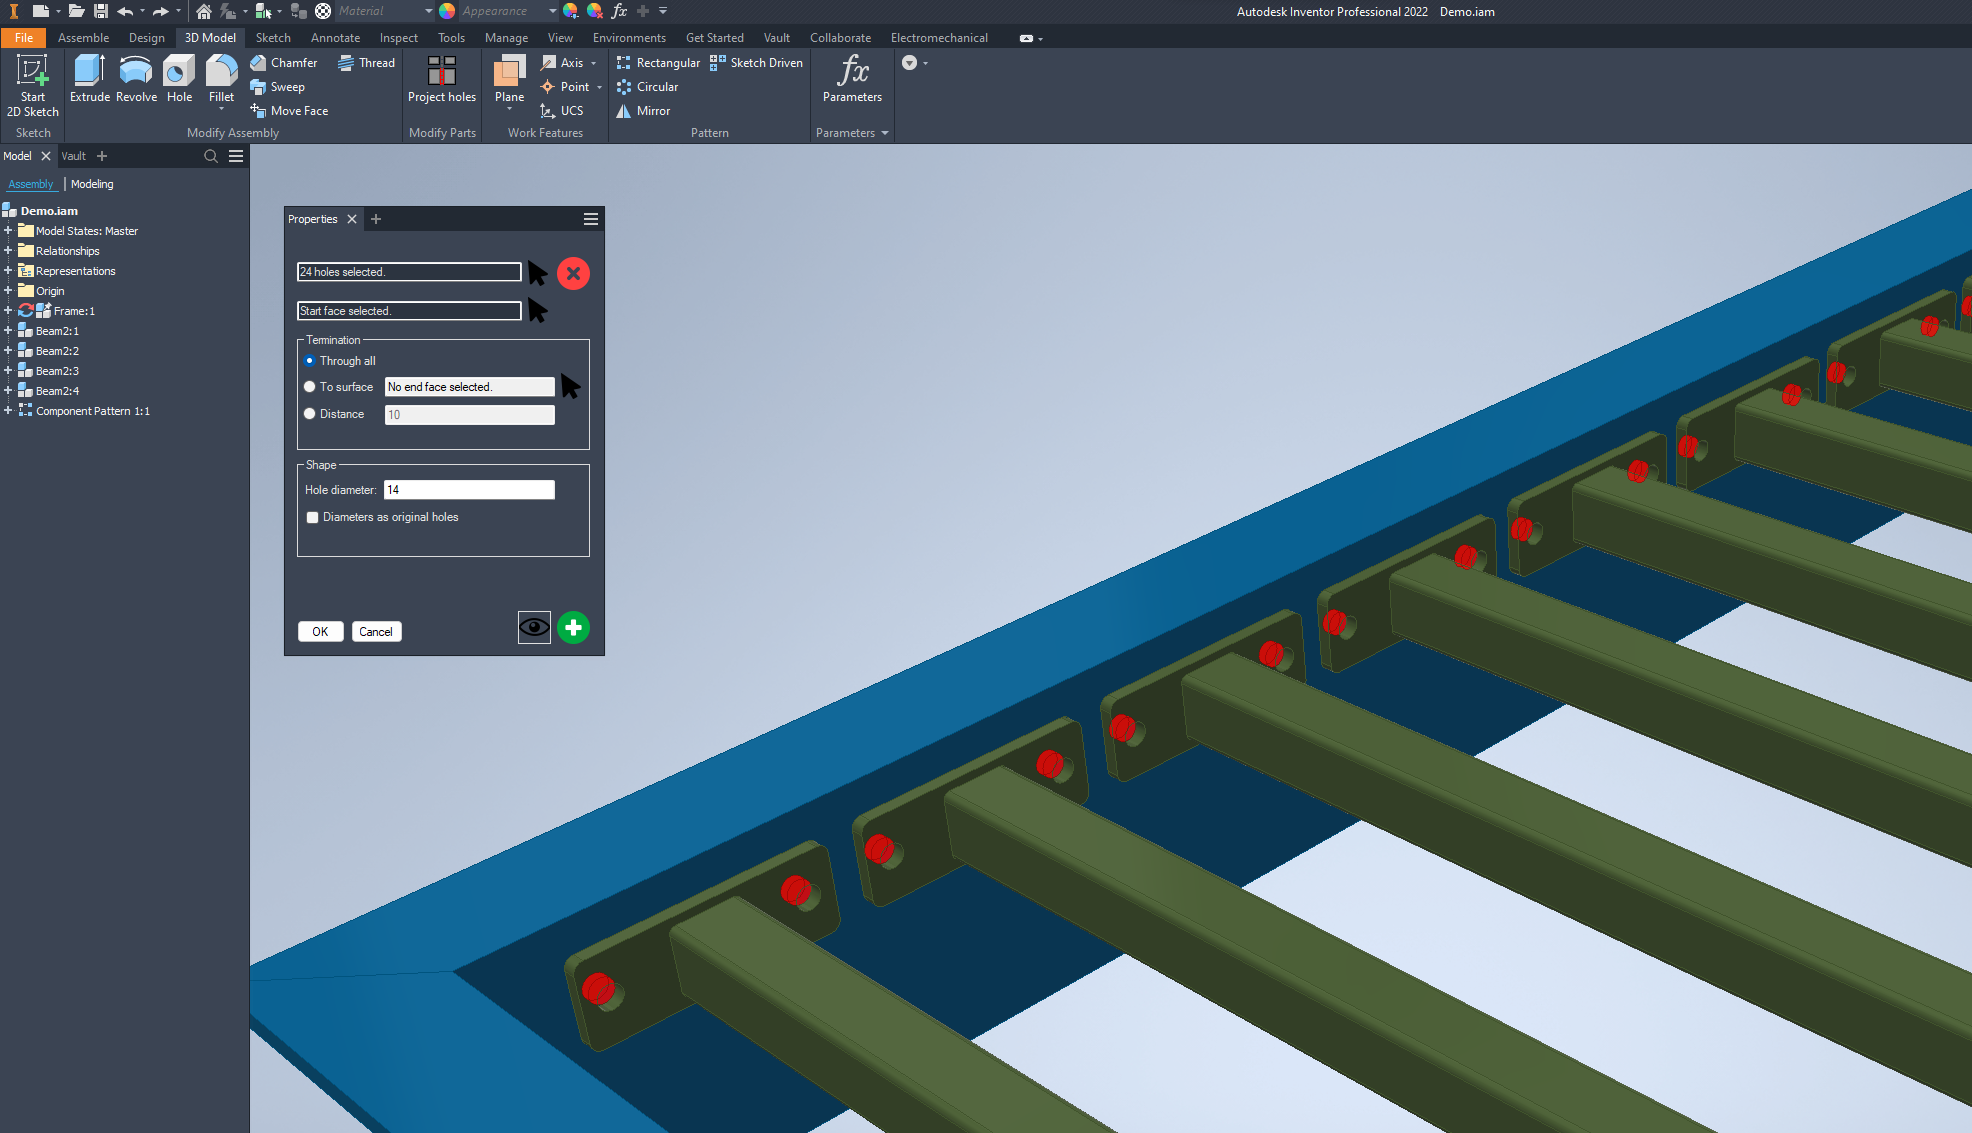Image resolution: width=1972 pixels, height=1133 pixels.
Task: Expand Component Pattern 1:1 node
Action: [8, 411]
